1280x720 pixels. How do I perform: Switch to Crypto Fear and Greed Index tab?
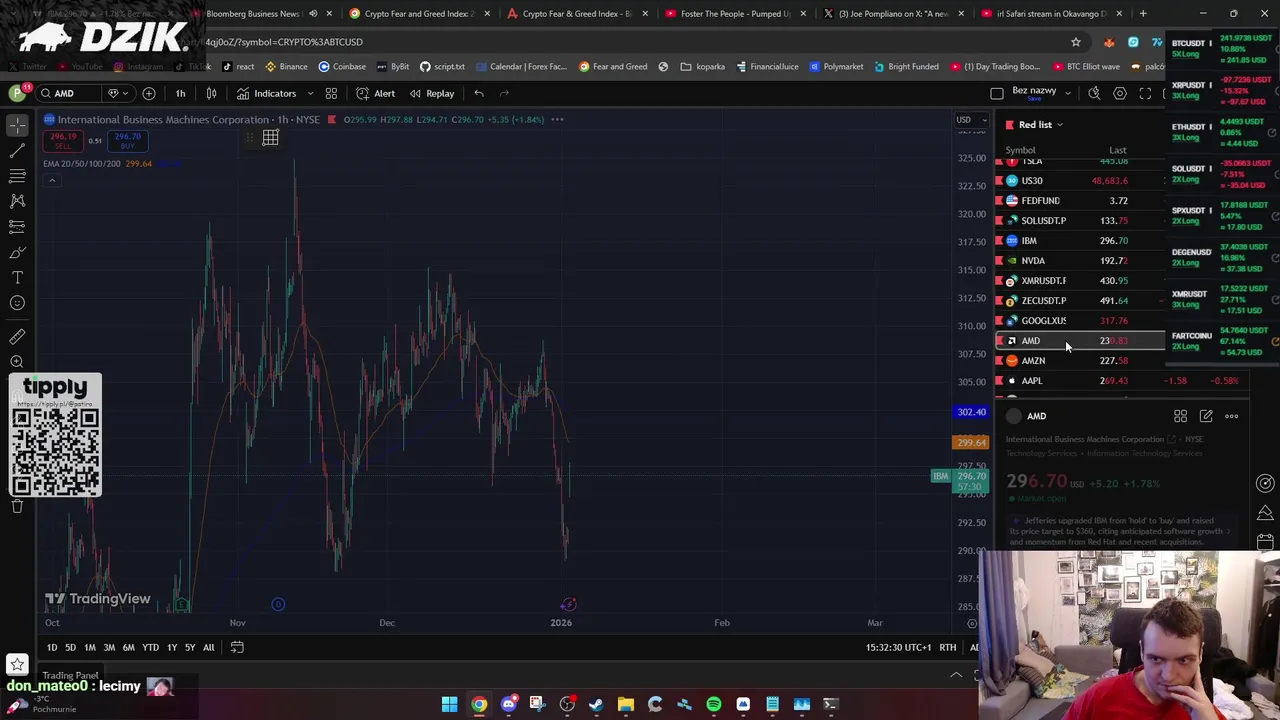pyautogui.click(x=419, y=13)
